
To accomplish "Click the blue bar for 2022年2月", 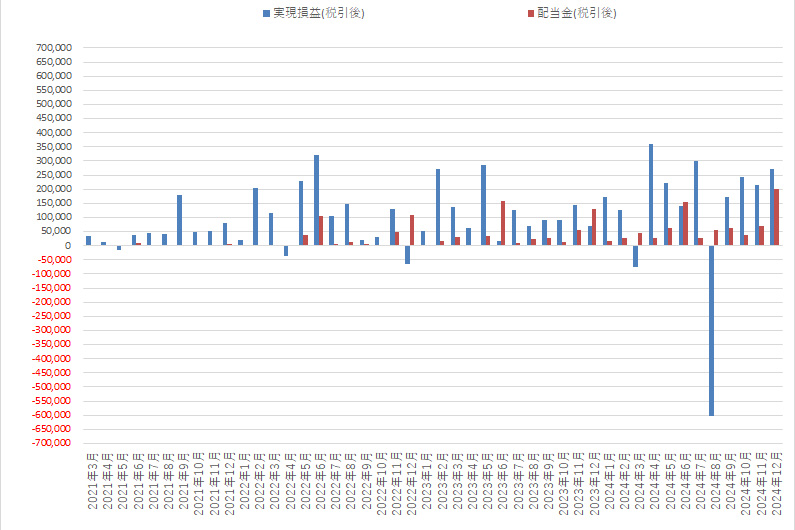I will point(256,216).
